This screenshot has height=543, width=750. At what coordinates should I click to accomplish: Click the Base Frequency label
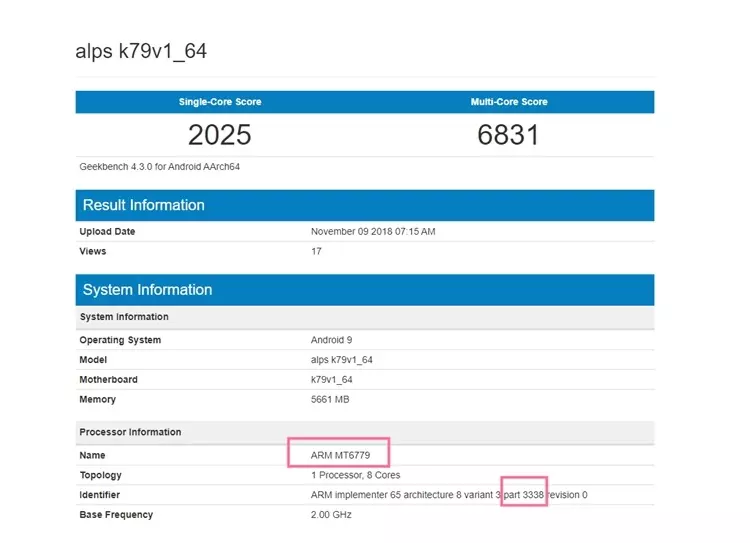pyautogui.click(x=116, y=515)
